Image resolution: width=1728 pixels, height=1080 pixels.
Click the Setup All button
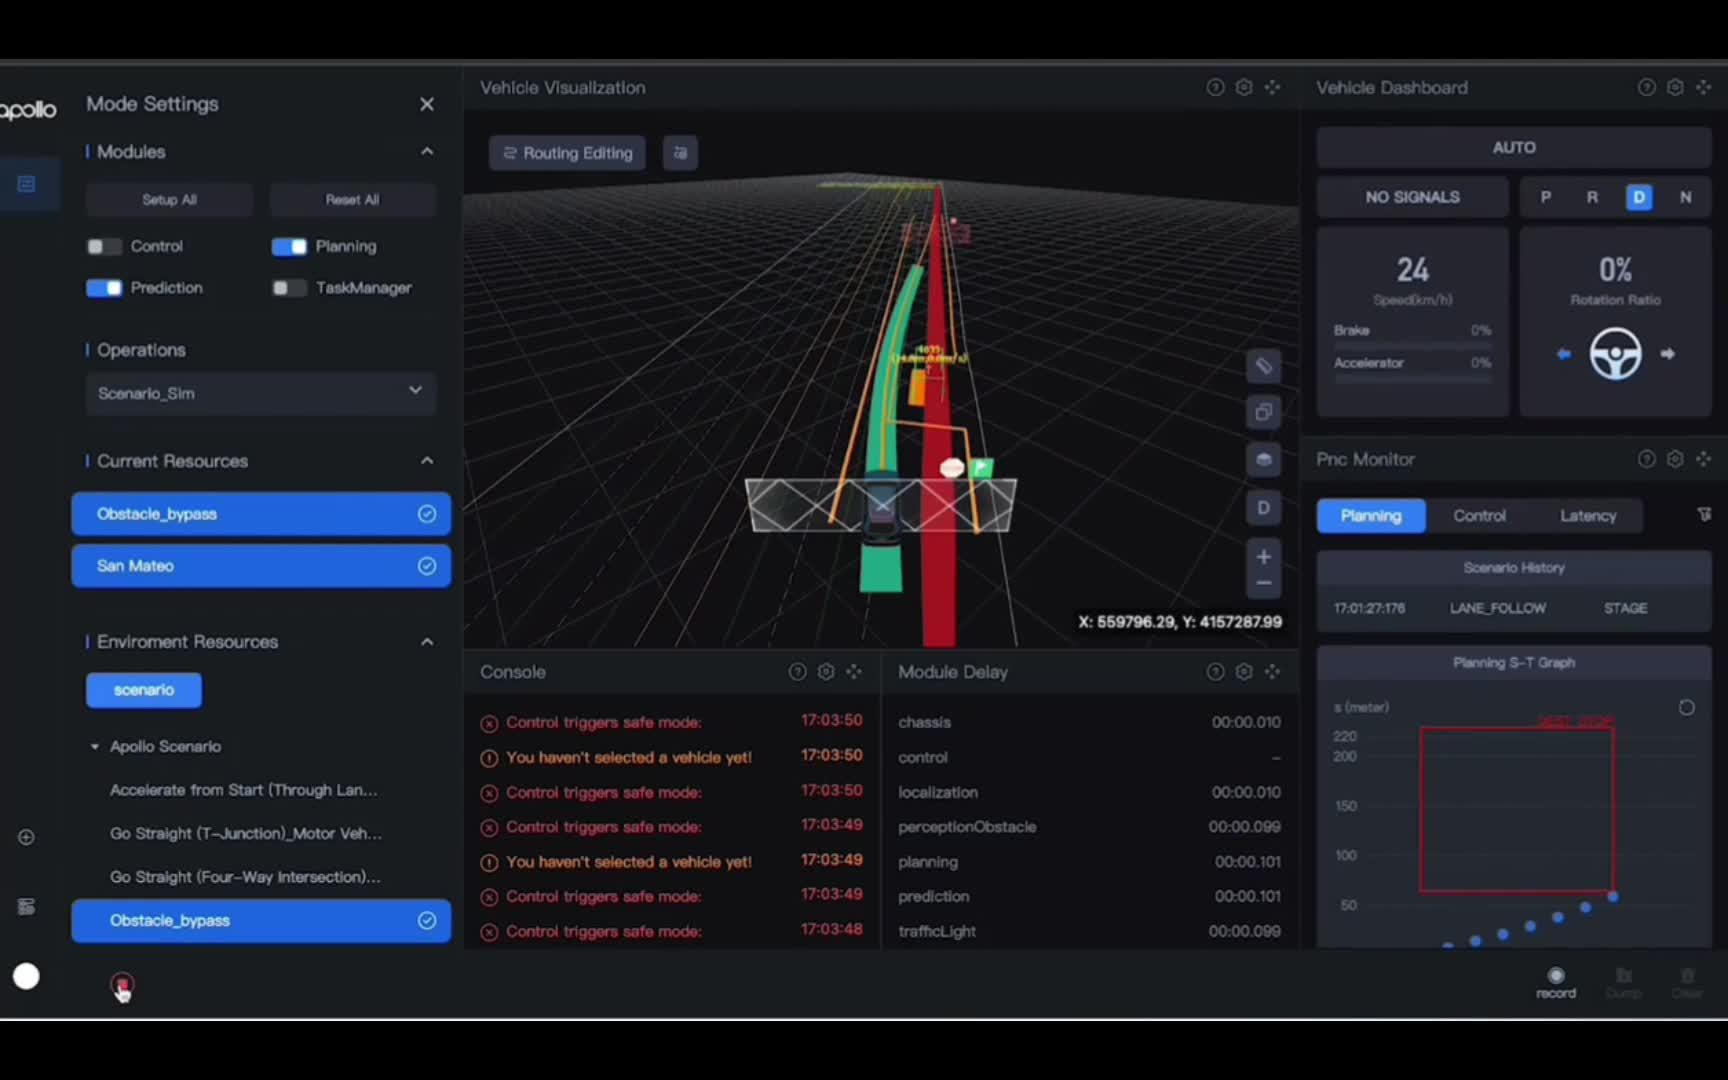(169, 199)
